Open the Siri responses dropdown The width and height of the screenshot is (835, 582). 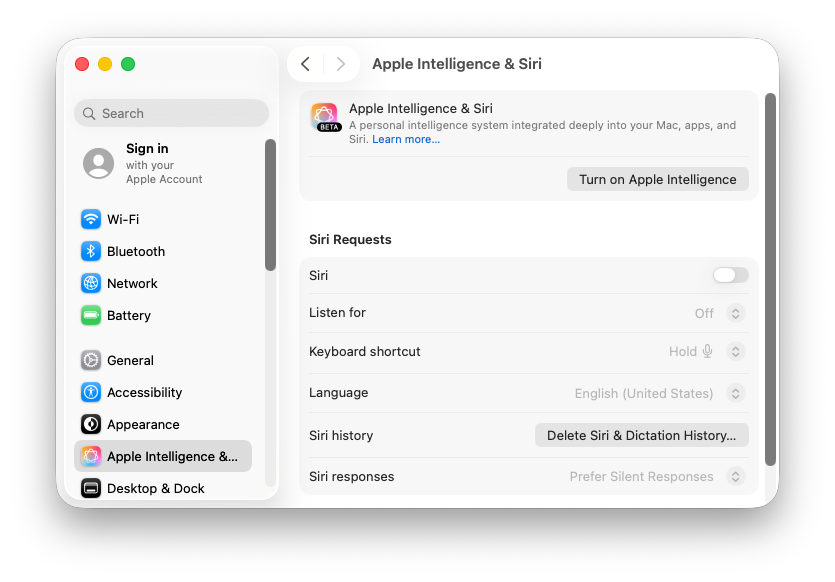click(x=735, y=477)
